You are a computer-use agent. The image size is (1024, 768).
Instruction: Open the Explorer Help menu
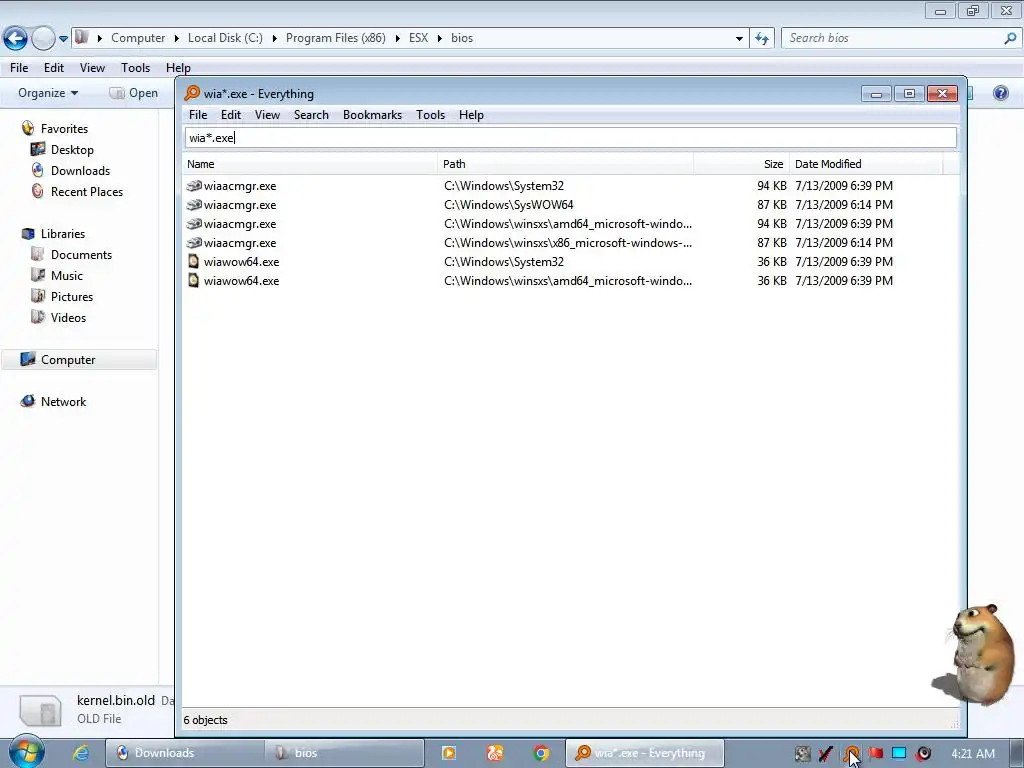(178, 68)
